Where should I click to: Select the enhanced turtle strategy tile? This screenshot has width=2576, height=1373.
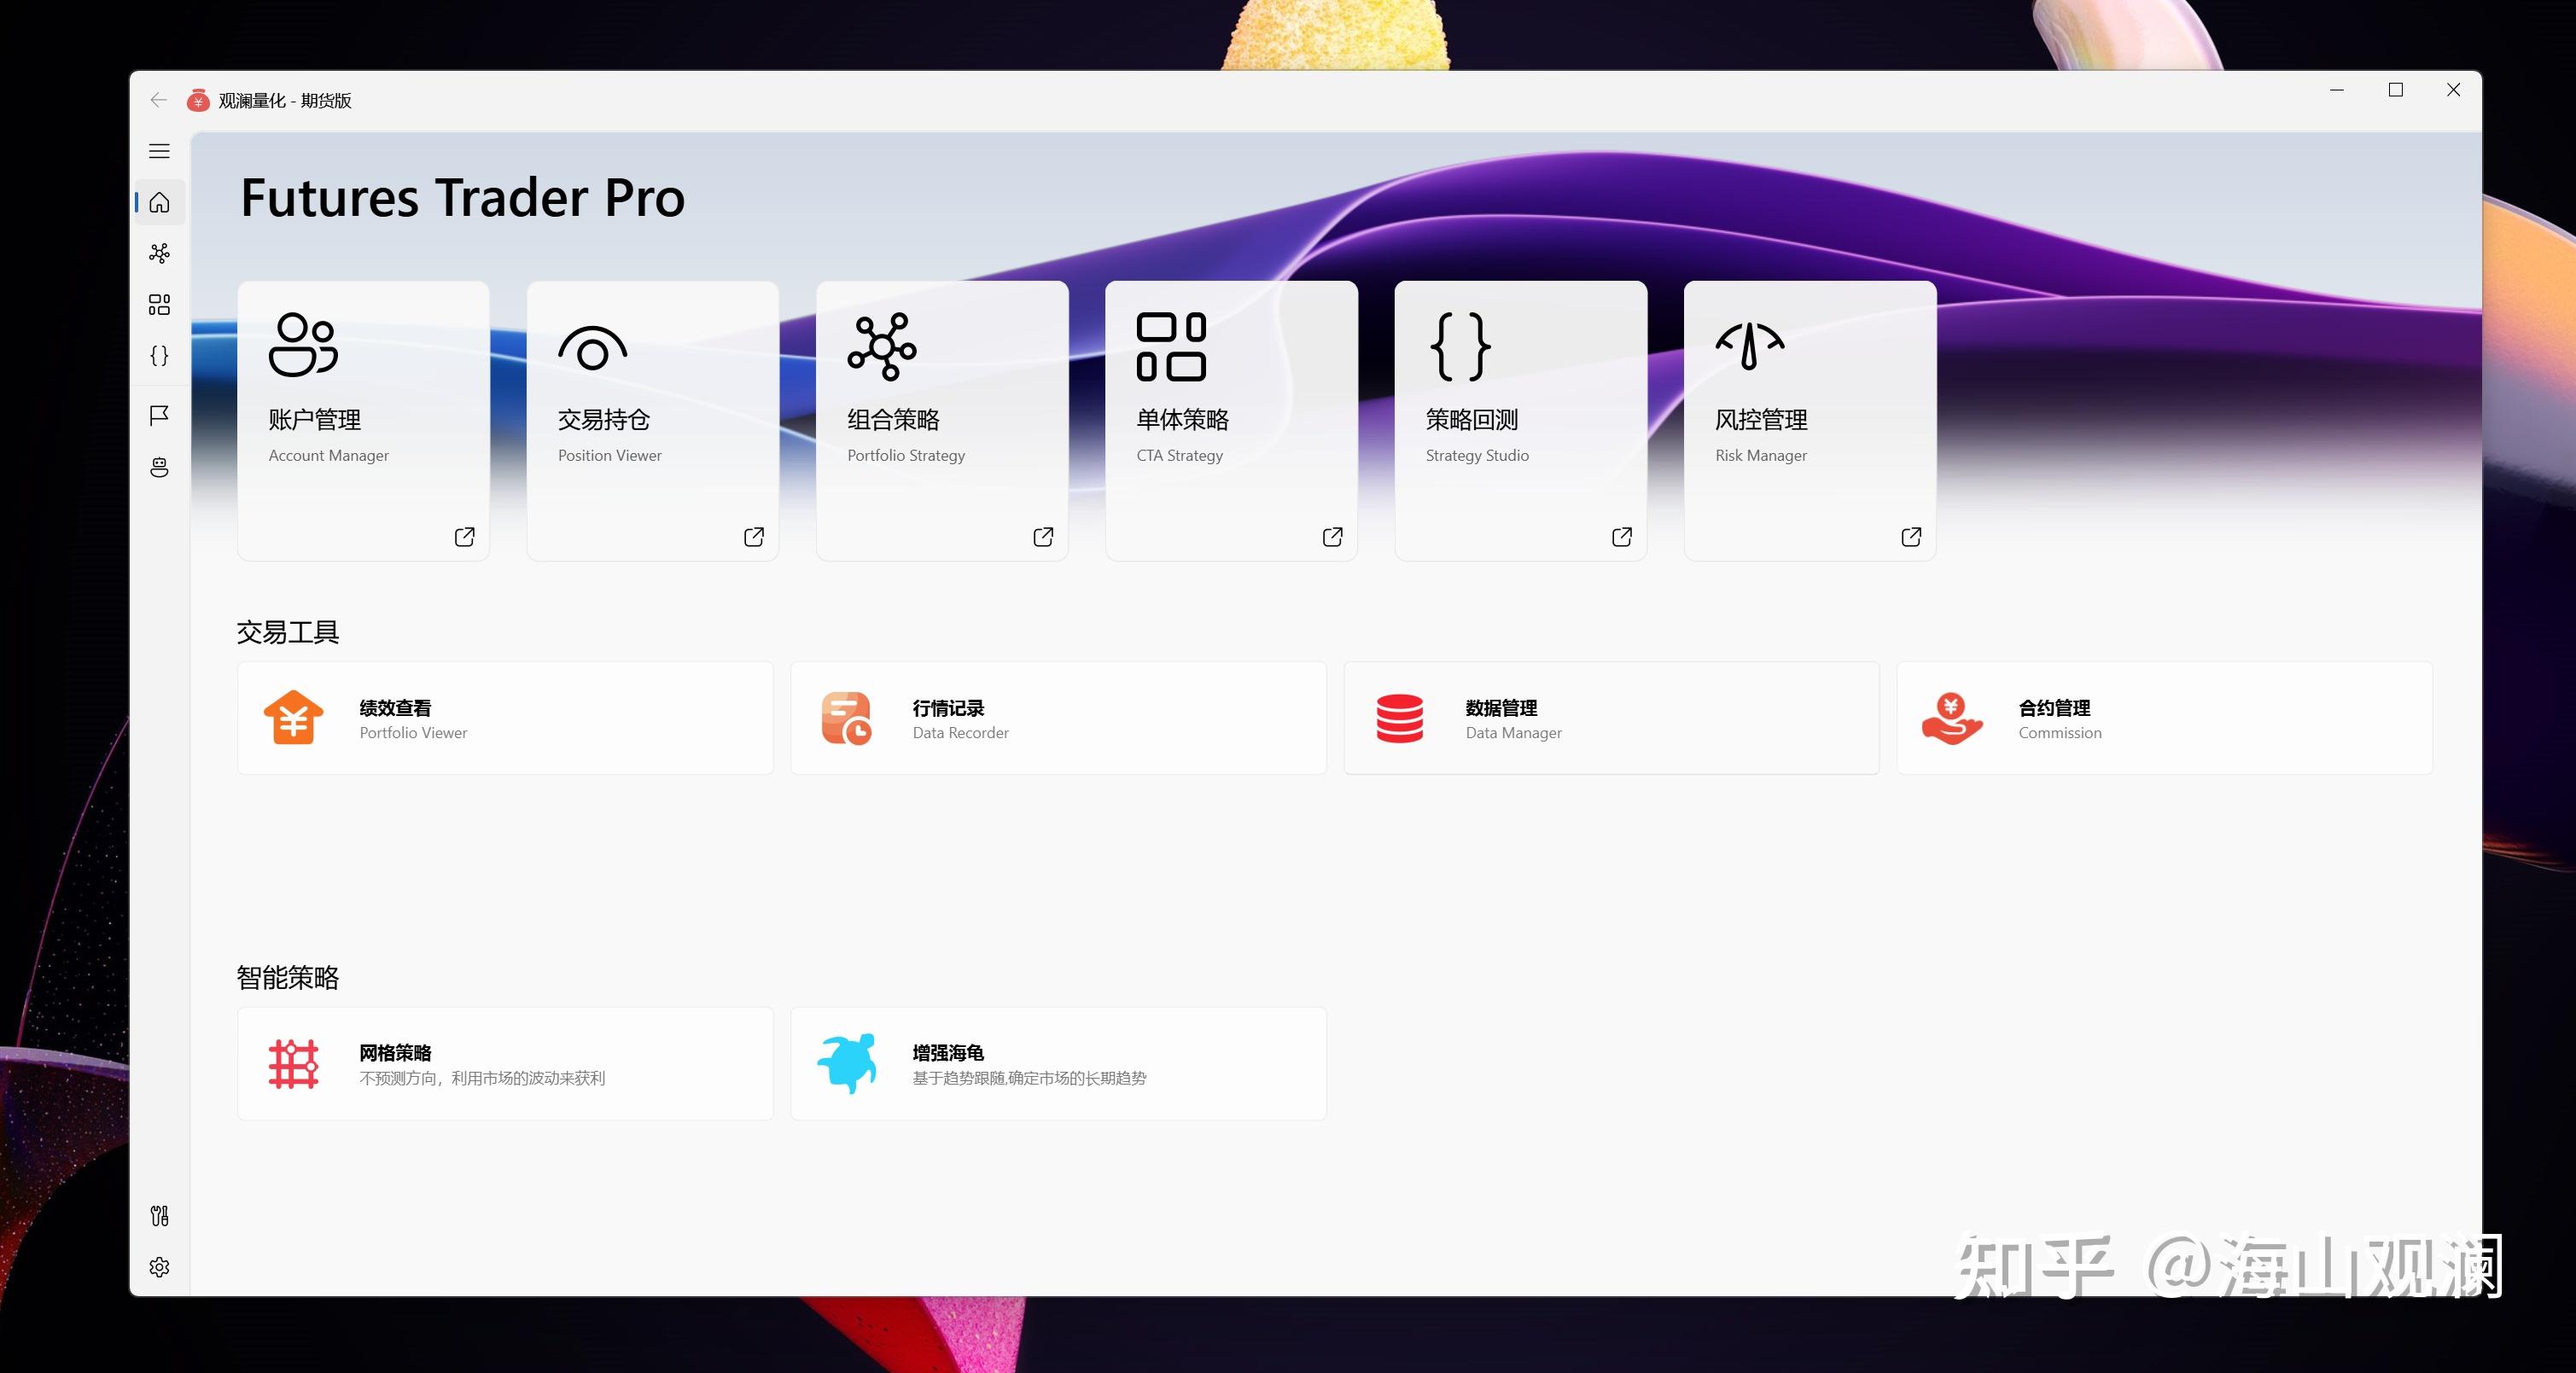pyautogui.click(x=1058, y=1064)
